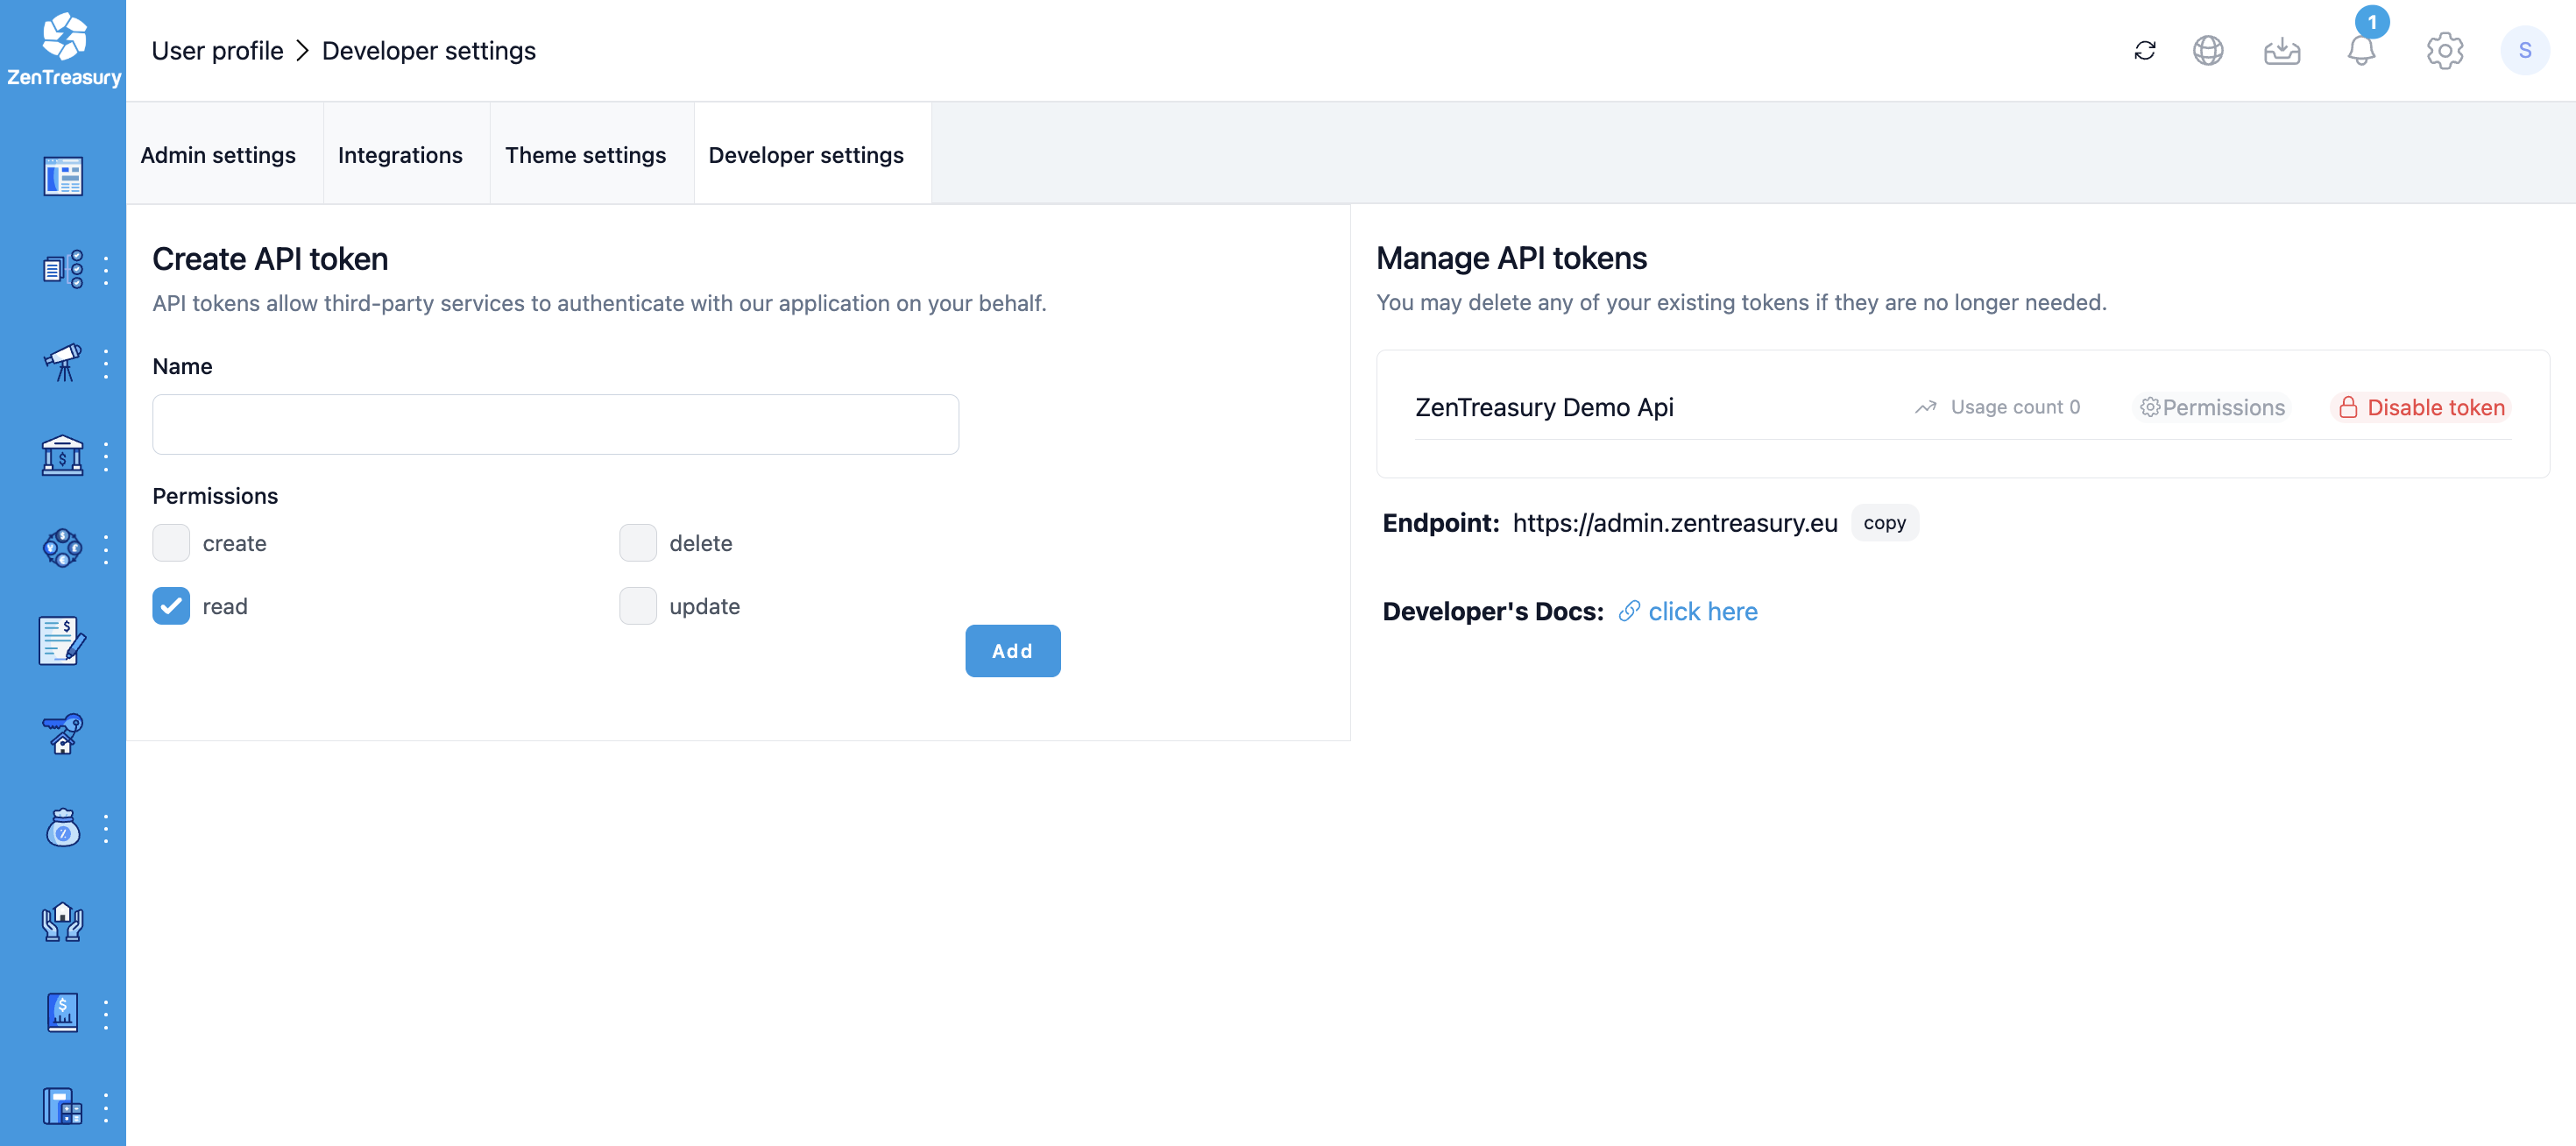
Task: Expand submenu dots beside bank icon
Action: click(106, 456)
